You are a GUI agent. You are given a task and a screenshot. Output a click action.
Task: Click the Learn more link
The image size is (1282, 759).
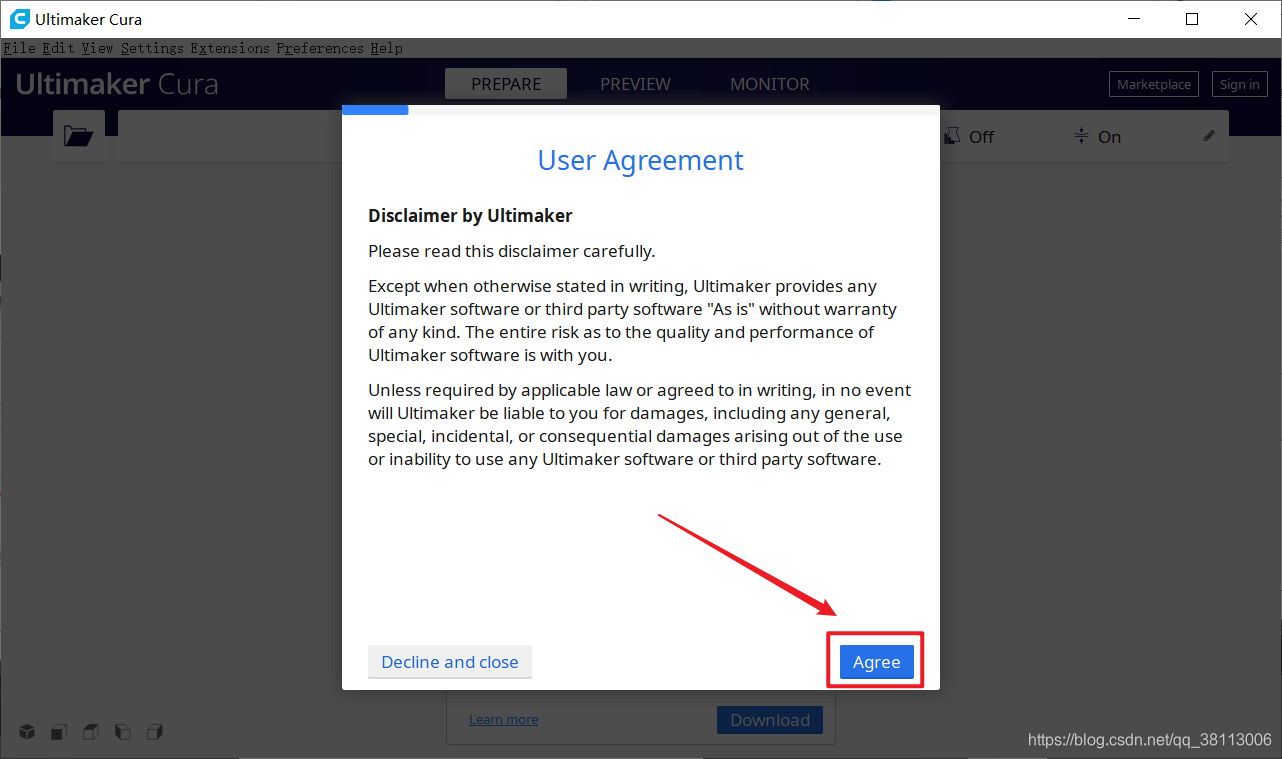point(504,719)
